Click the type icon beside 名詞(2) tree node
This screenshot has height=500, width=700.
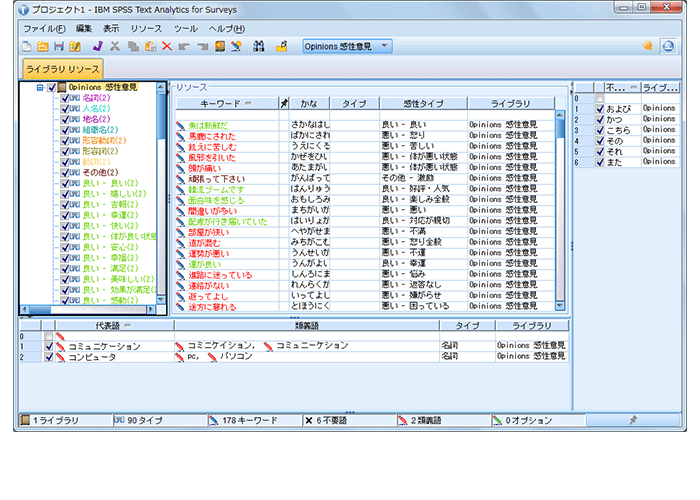click(x=75, y=98)
